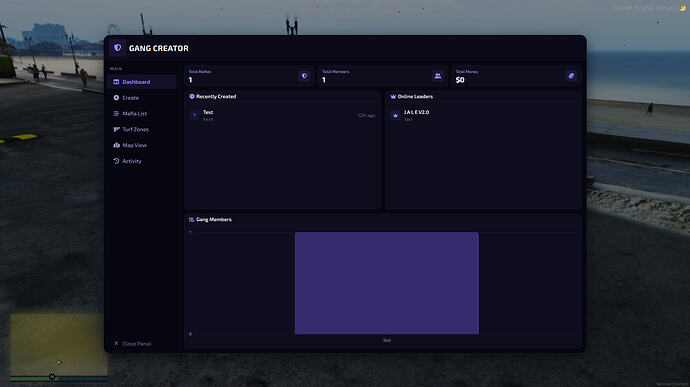Image resolution: width=690 pixels, height=387 pixels.
Task: Click the crown icon beside J A L E V2.0
Action: 395,115
